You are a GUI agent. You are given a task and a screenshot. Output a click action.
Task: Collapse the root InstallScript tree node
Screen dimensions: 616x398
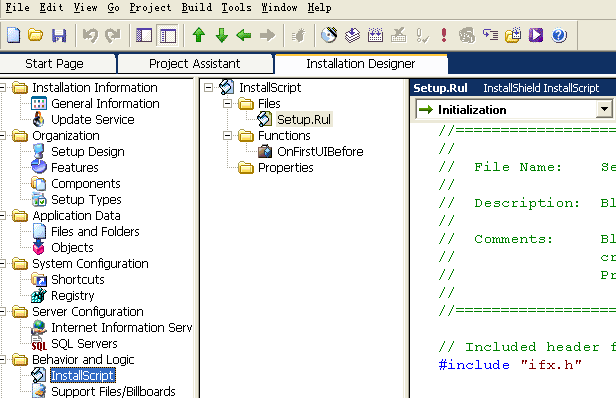coord(209,88)
